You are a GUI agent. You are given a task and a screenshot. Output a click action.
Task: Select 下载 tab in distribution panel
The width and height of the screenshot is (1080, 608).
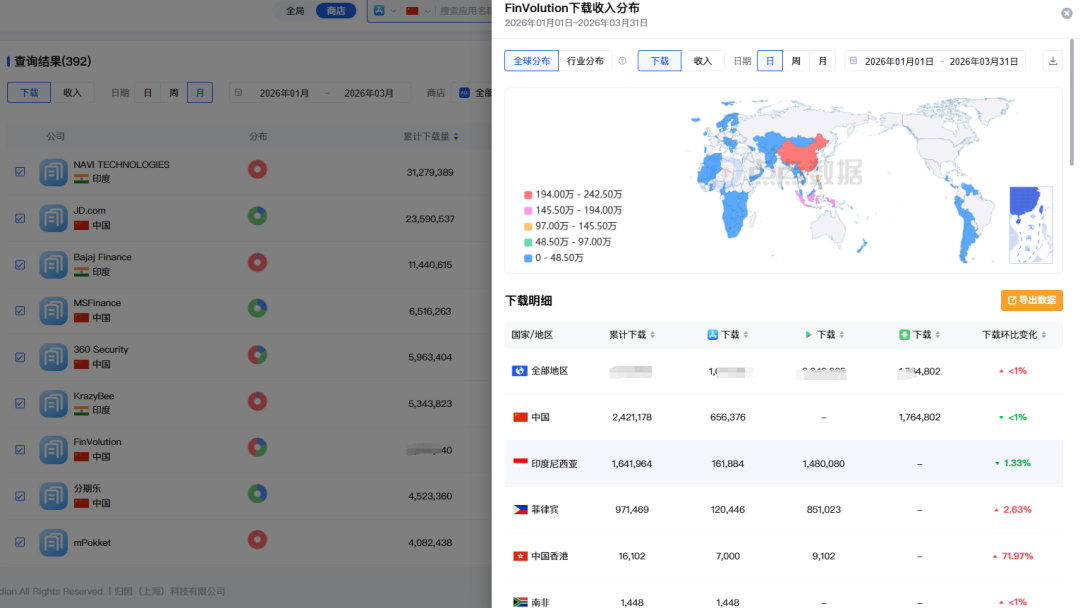(x=659, y=61)
